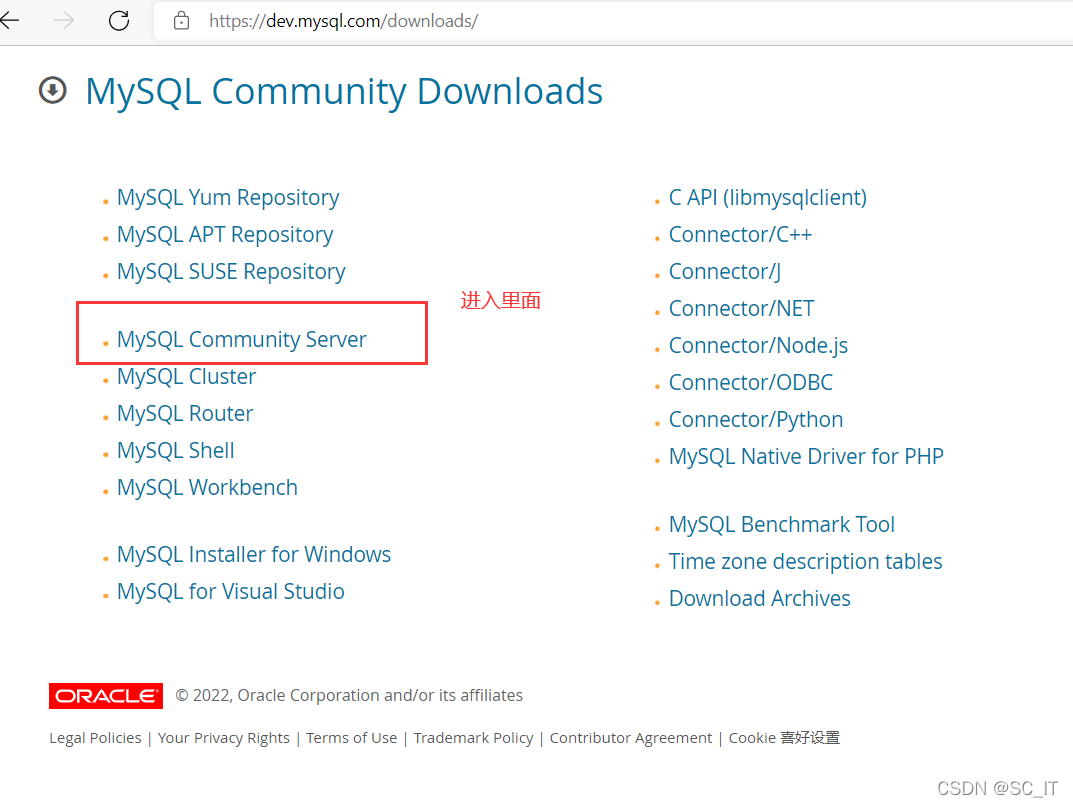This screenshot has width=1073, height=807.
Task: Open Connector/Python link
Action: tap(756, 419)
